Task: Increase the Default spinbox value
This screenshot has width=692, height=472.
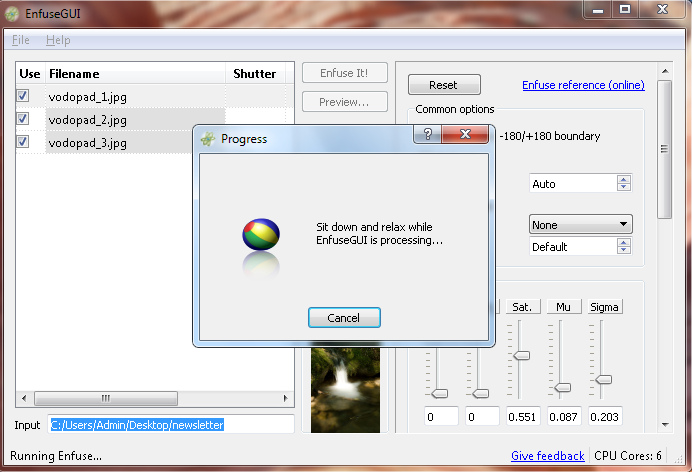Action: click(x=624, y=242)
